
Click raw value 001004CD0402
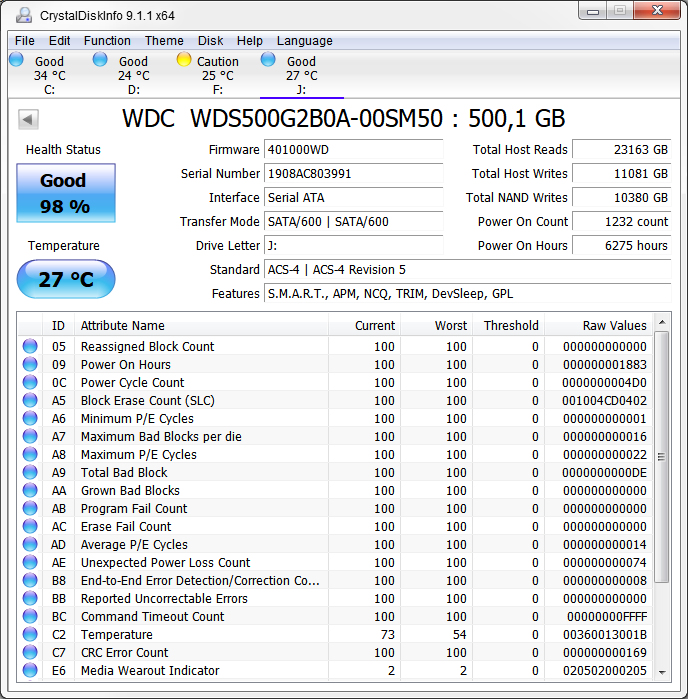(x=604, y=400)
